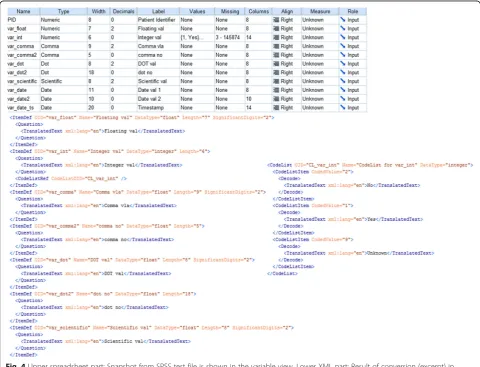Click the Align icon in the var_comma2 row
Viewport: 480px width, 367px height.
coord(276,55)
